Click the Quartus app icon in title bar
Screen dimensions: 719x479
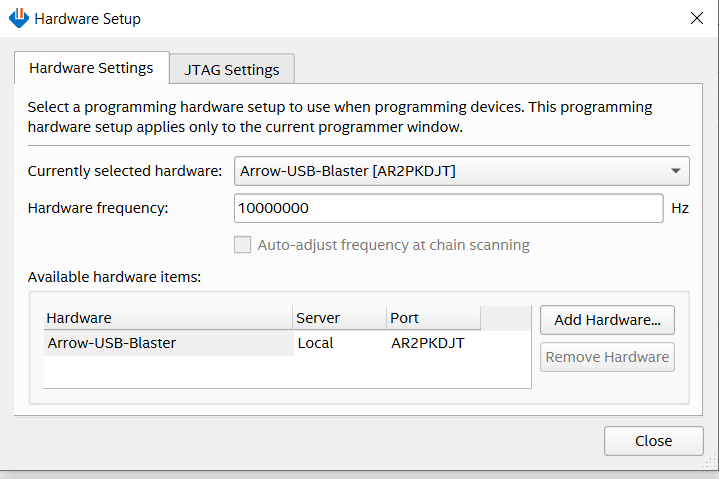[x=18, y=18]
